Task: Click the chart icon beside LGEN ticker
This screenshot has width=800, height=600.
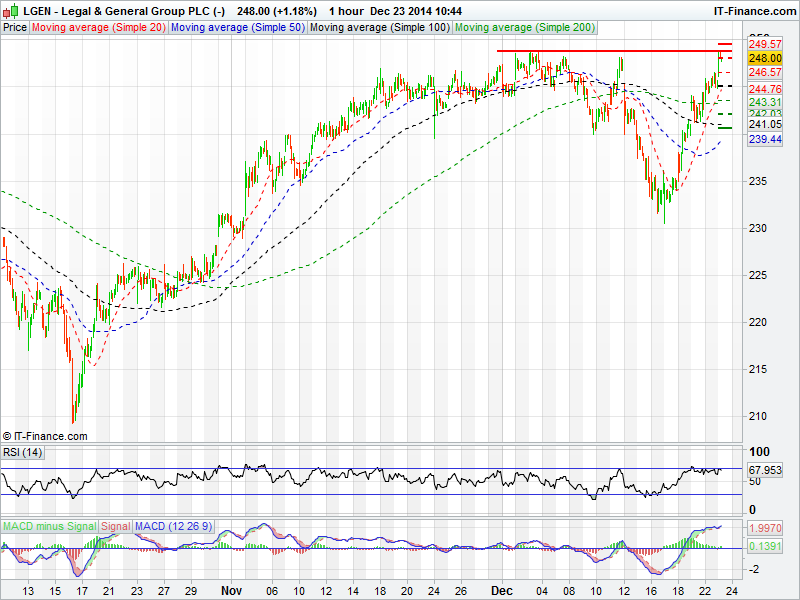Action: pyautogui.click(x=10, y=10)
